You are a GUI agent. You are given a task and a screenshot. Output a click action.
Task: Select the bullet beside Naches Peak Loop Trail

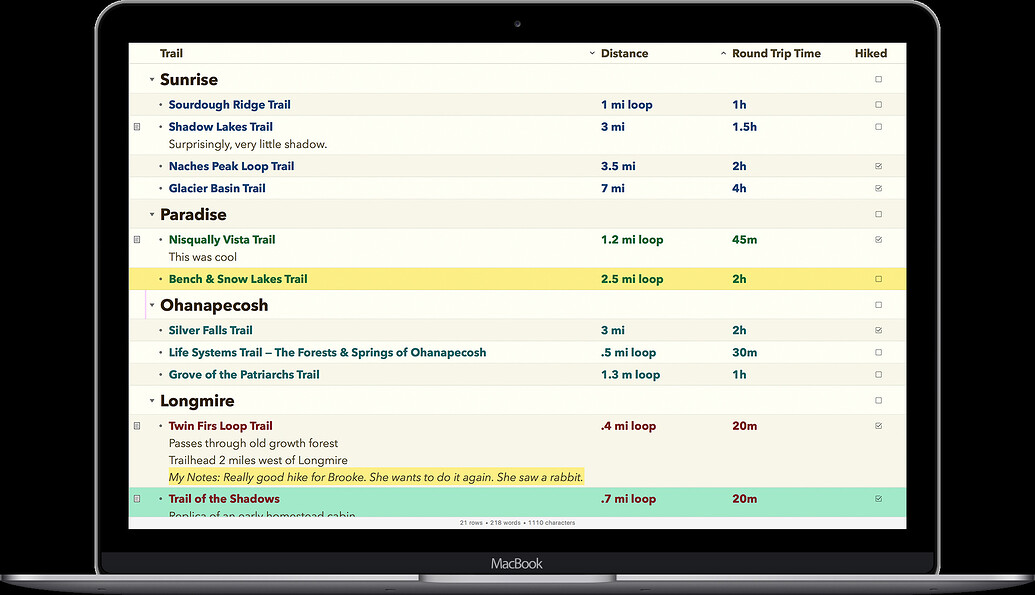point(158,166)
